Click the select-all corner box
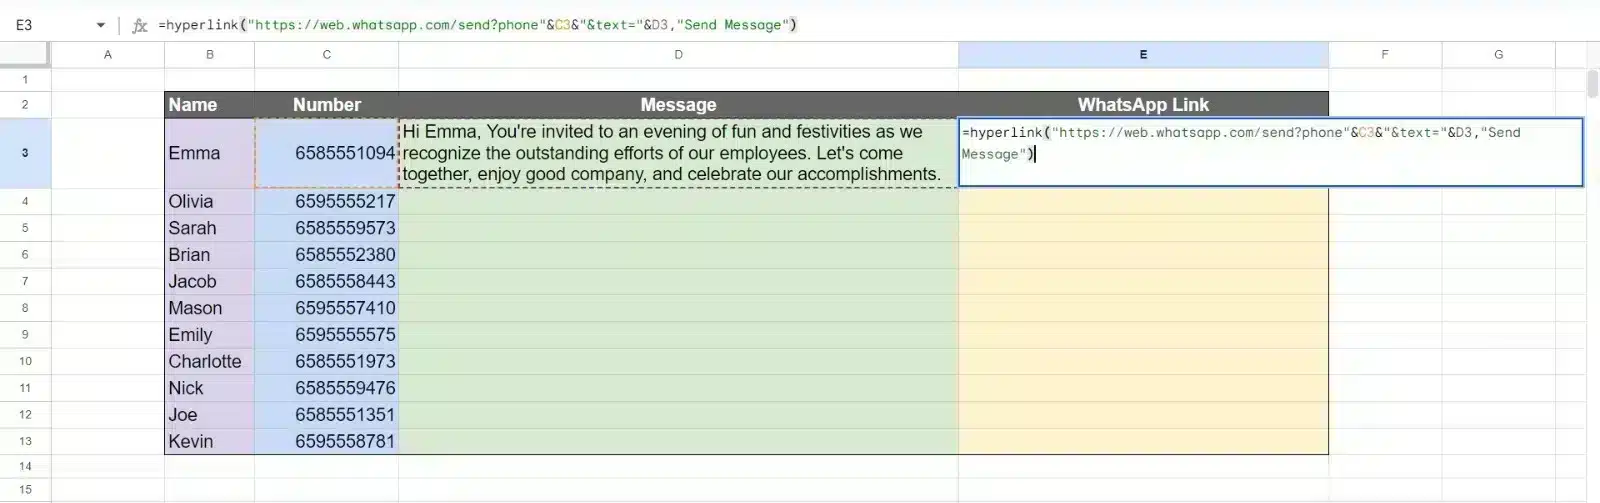The width and height of the screenshot is (1600, 503). [25, 55]
